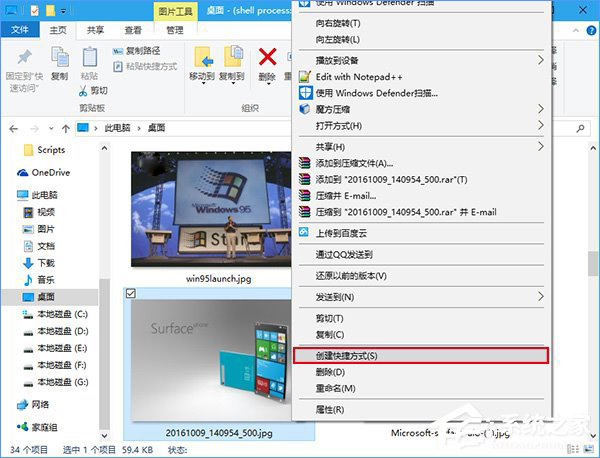
Task: Select 此电脑 in navigation pane
Action: 37,195
